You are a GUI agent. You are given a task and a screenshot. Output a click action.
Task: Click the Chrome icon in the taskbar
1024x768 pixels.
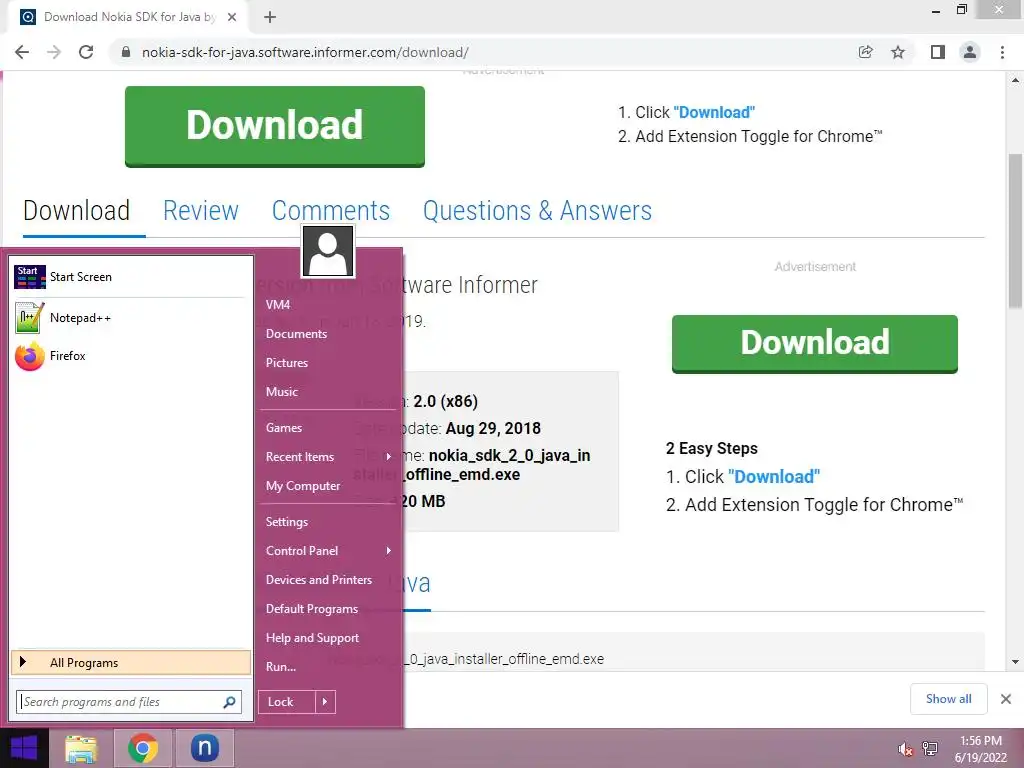click(143, 748)
